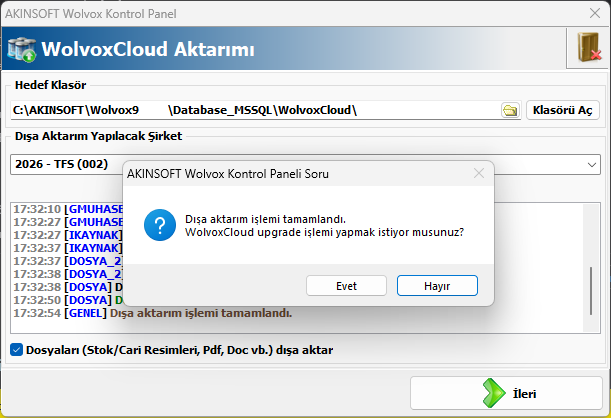Select the 17:32:37 DOSYA_2 log line
This screenshot has width=611, height=418.
(68, 261)
